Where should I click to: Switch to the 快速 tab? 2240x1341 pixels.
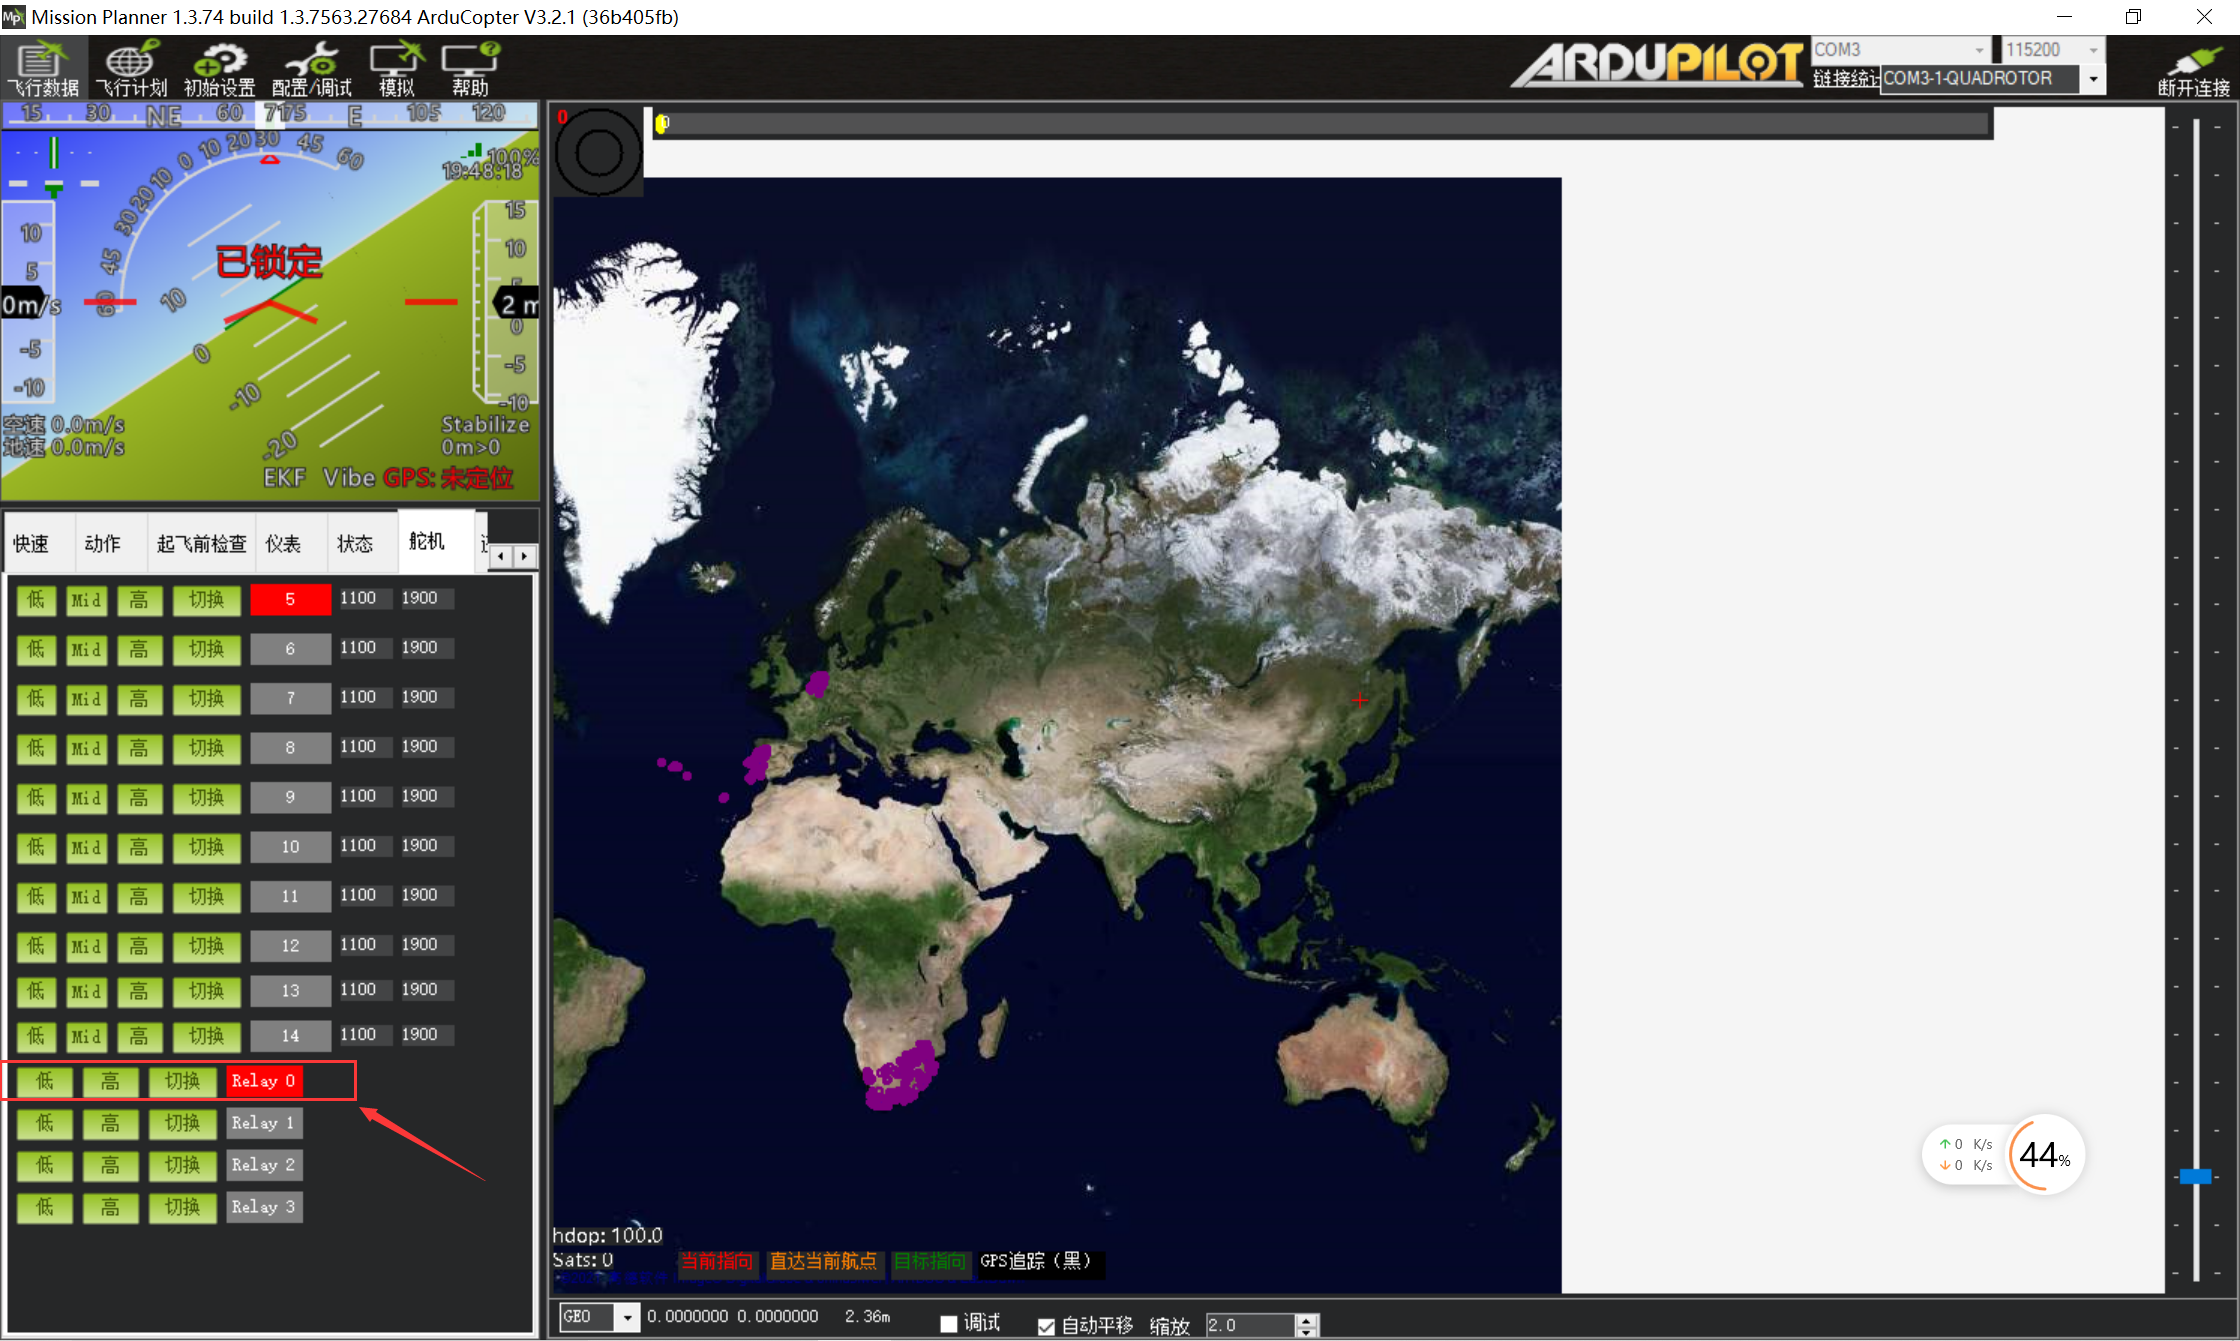point(31,543)
